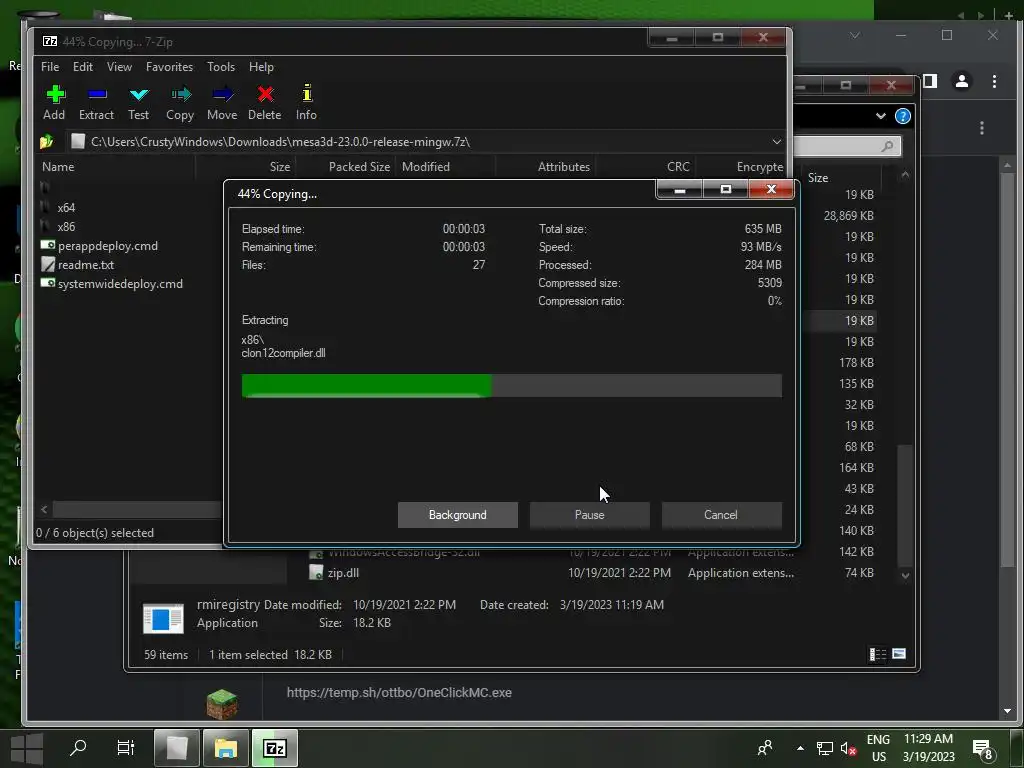Click the Move toolbar icon
This screenshot has height=768, width=1024.
tap(223, 95)
